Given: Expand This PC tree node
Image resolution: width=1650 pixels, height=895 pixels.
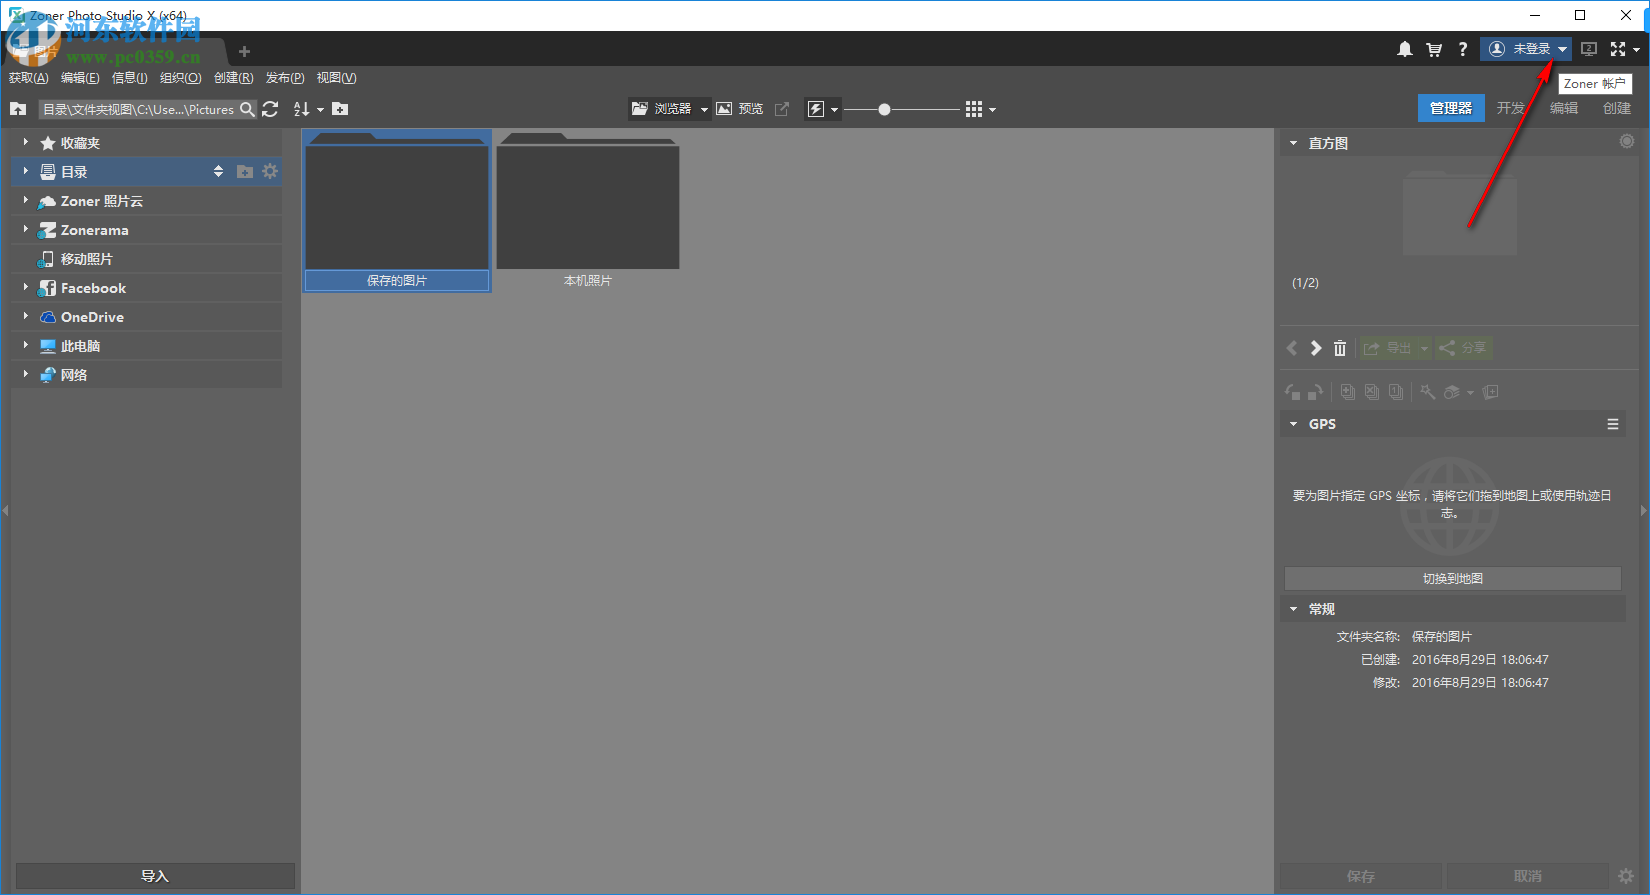Looking at the screenshot, I should [26, 346].
